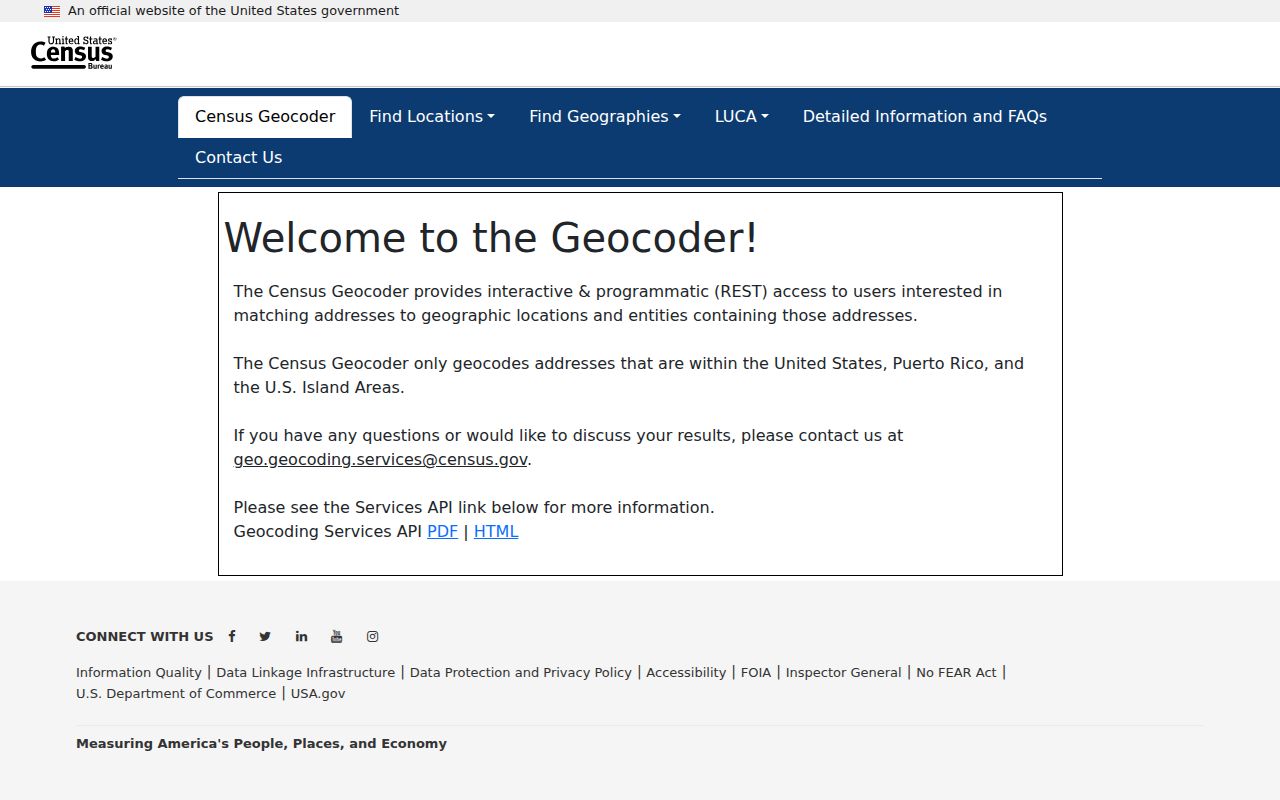Open the Census Bureau Facebook page icon
This screenshot has width=1280, height=800.
pos(232,636)
